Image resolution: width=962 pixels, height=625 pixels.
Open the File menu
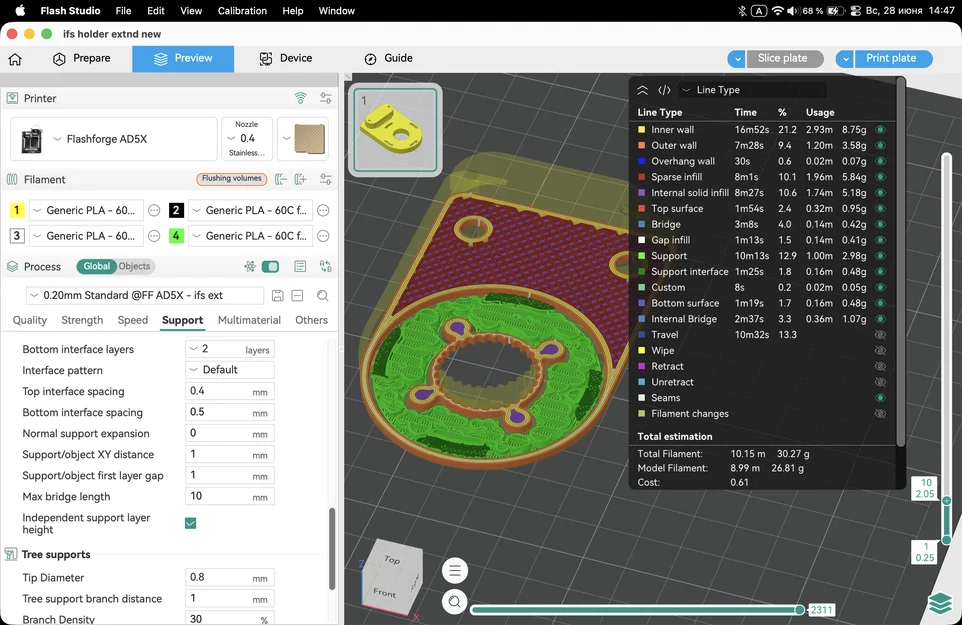[123, 11]
